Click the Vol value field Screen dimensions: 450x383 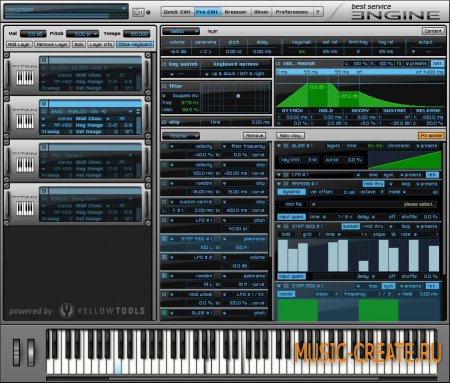[33, 34]
